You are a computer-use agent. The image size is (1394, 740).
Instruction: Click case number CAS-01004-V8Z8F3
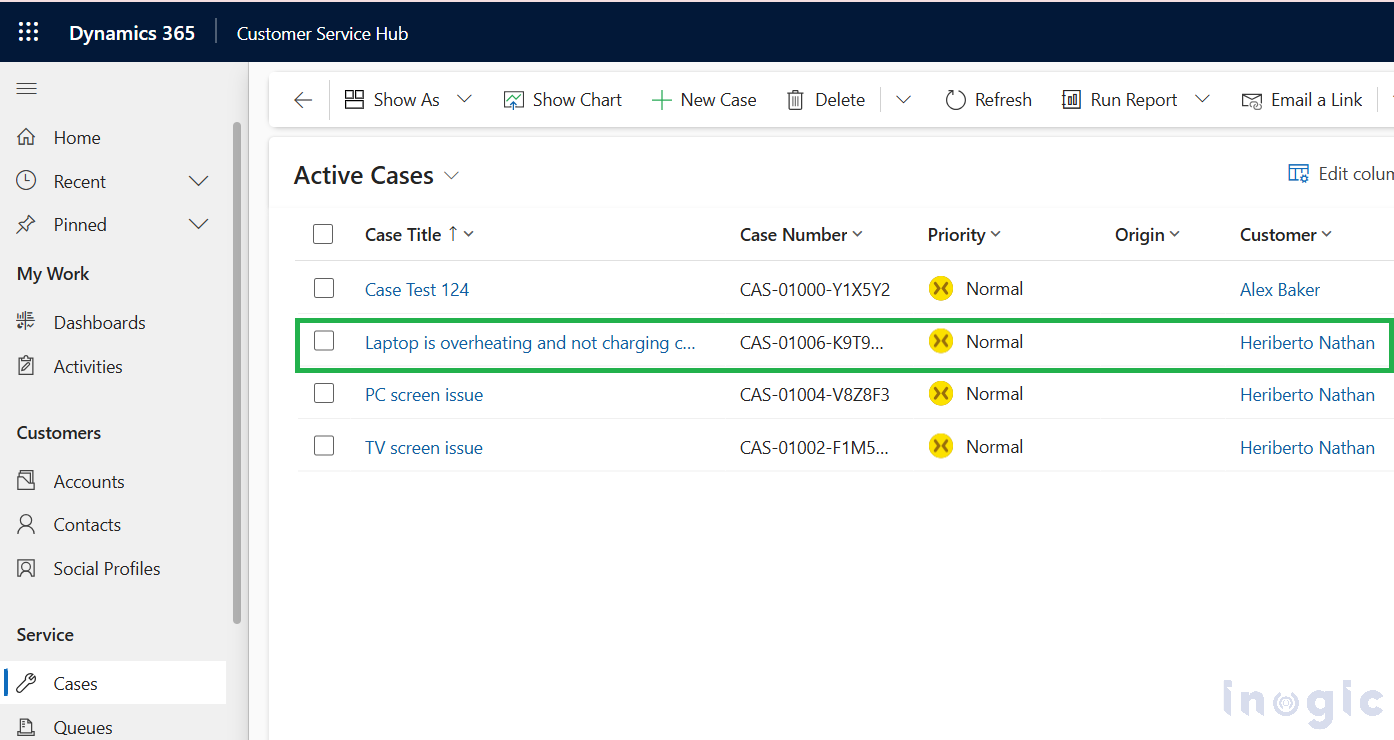815,394
